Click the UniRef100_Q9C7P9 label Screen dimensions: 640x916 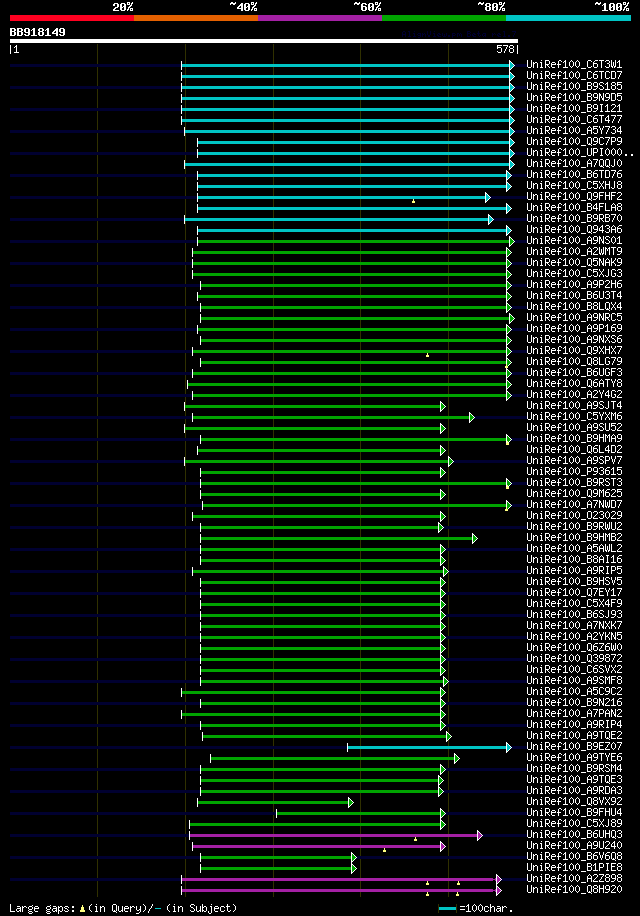click(x=574, y=141)
